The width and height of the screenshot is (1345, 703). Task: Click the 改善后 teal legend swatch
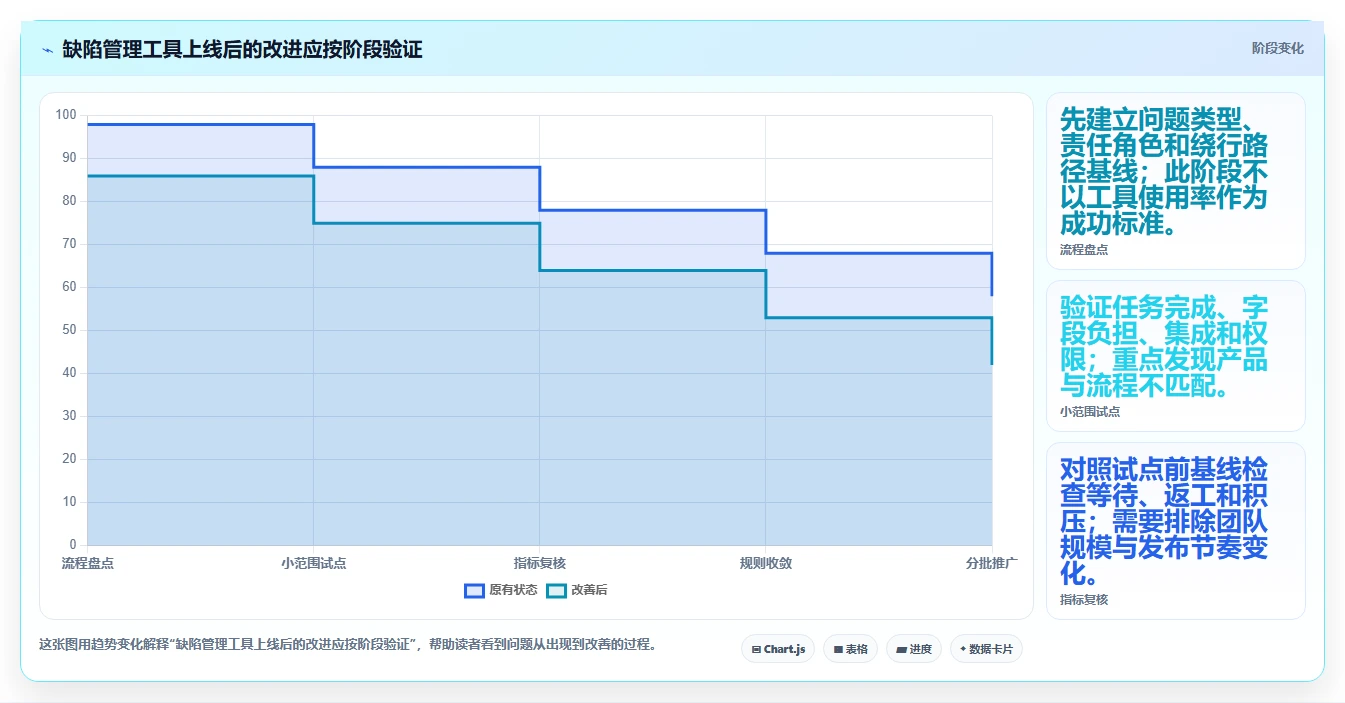(x=556, y=590)
